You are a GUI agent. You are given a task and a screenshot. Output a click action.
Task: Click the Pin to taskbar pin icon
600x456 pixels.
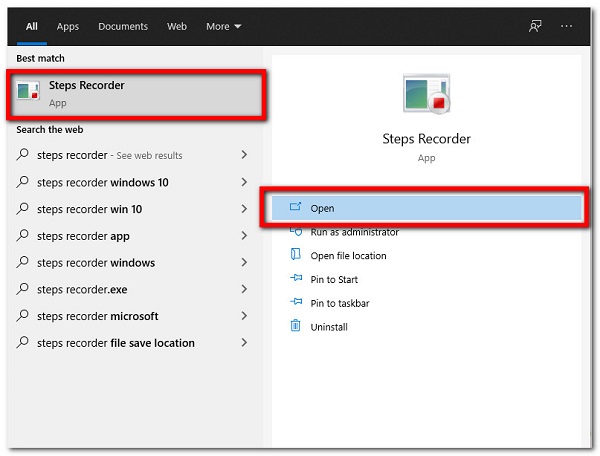point(296,301)
